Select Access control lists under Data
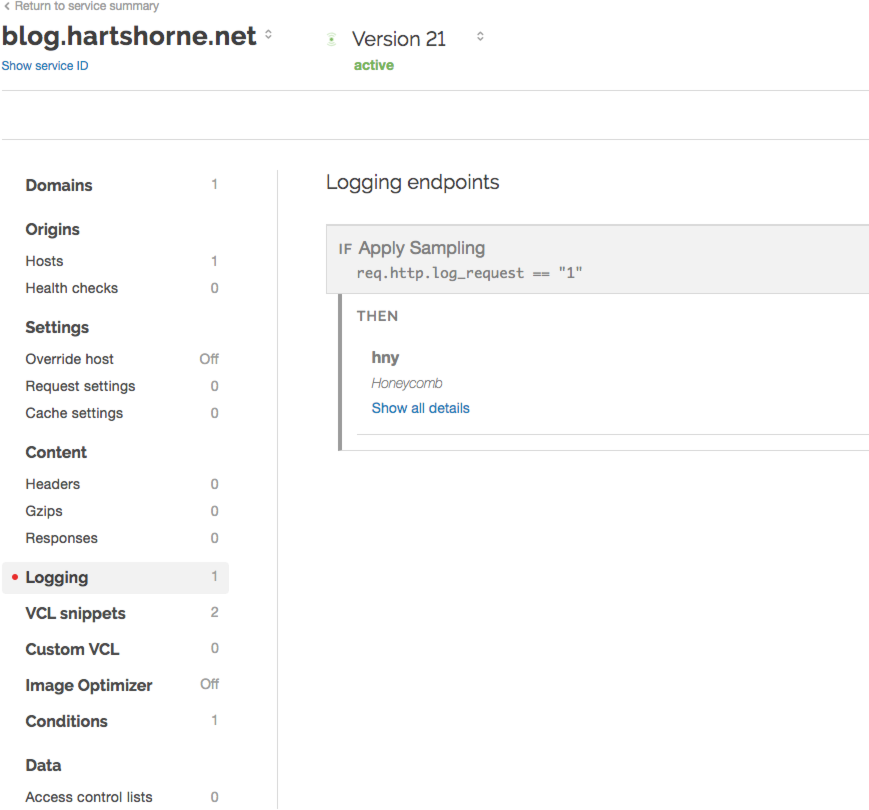 tap(88, 797)
